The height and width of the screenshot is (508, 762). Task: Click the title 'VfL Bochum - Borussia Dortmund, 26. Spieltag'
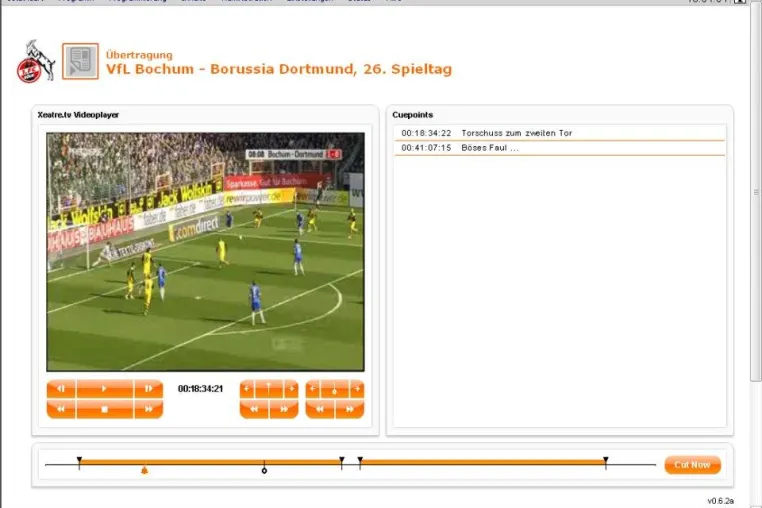(x=279, y=69)
